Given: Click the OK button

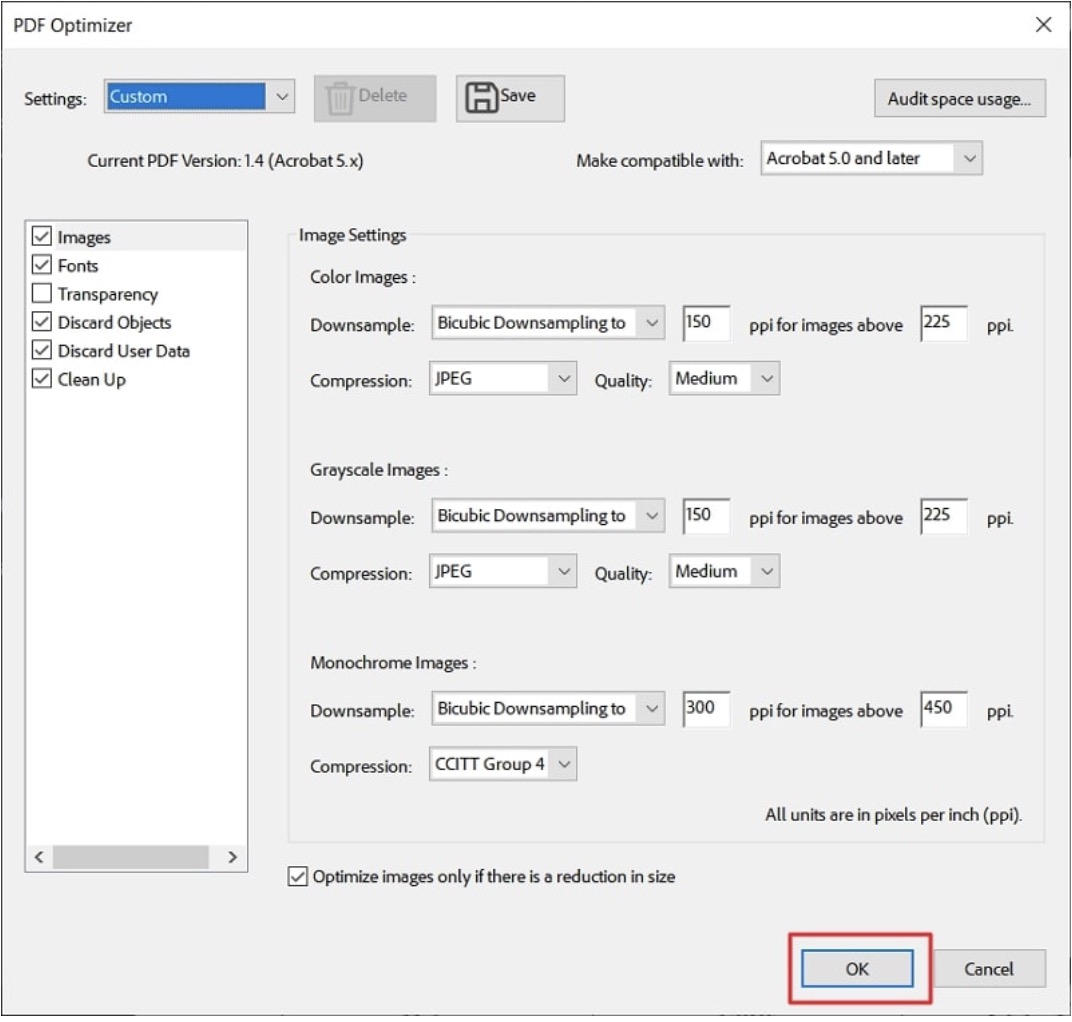Looking at the screenshot, I should coord(857,969).
